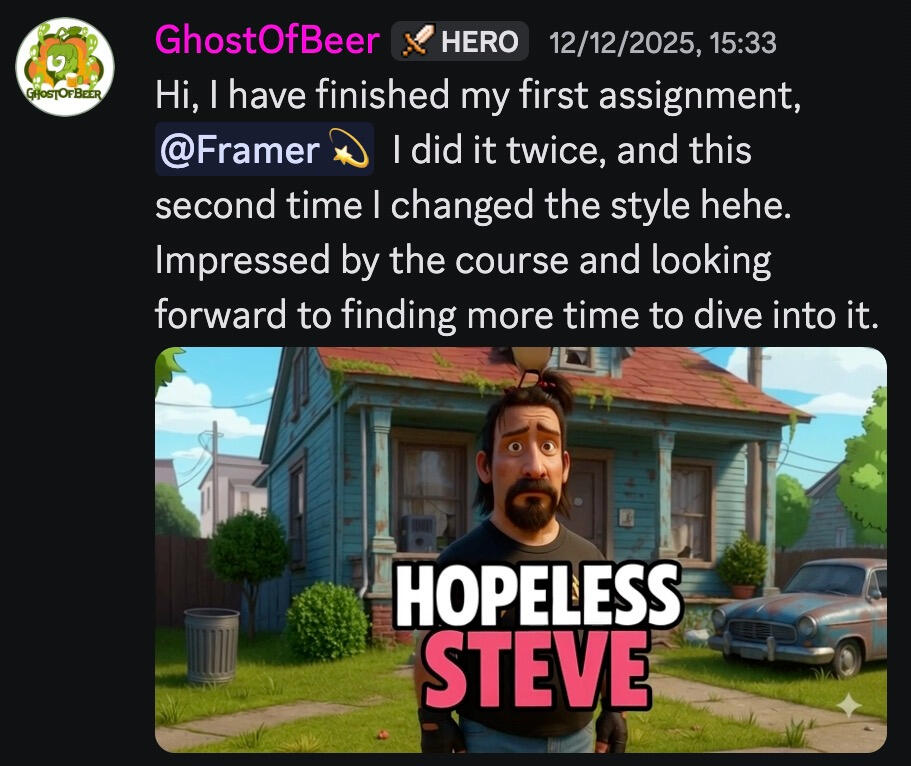Click the GhostOfBeer username
Viewport: 911px width, 766px height.
pos(267,41)
